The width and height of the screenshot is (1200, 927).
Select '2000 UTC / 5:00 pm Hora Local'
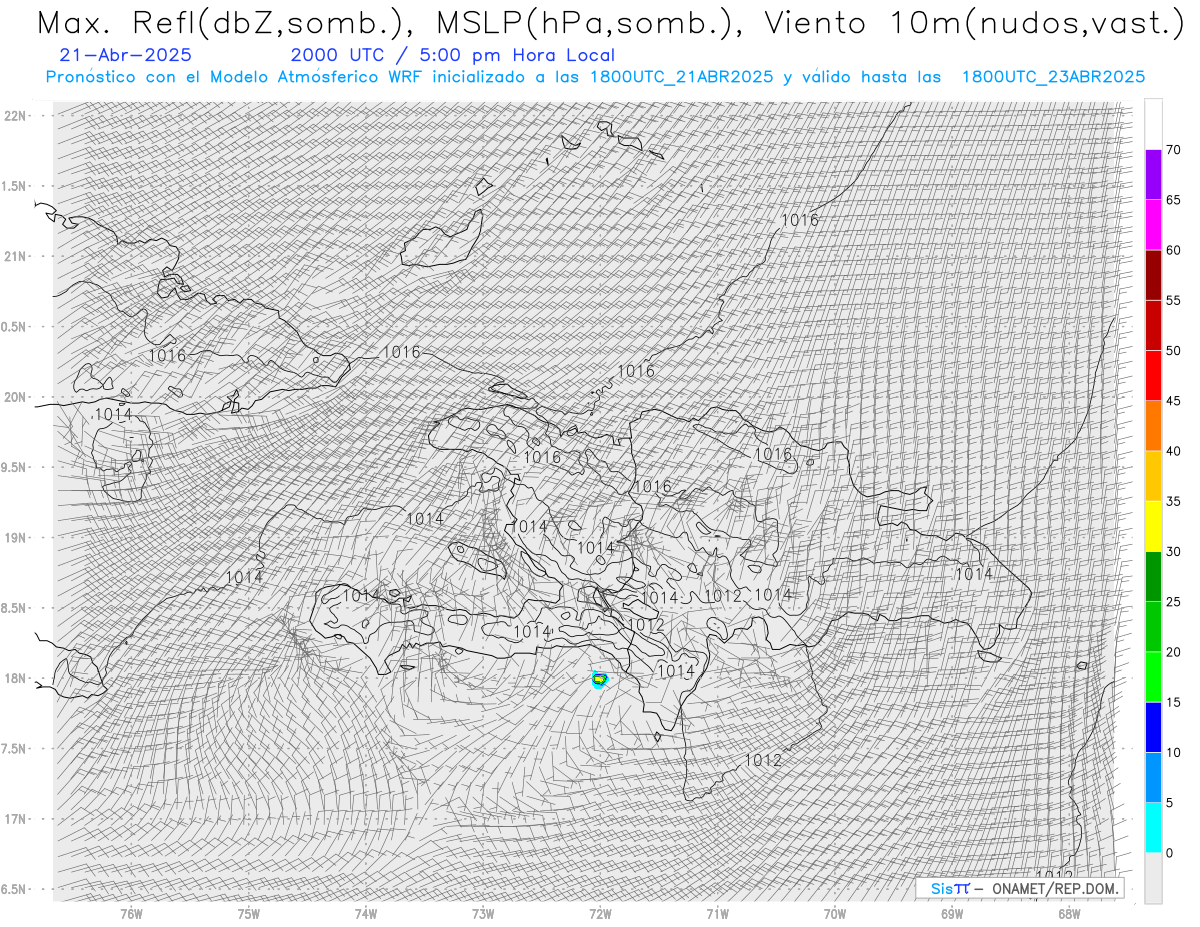coord(453,55)
